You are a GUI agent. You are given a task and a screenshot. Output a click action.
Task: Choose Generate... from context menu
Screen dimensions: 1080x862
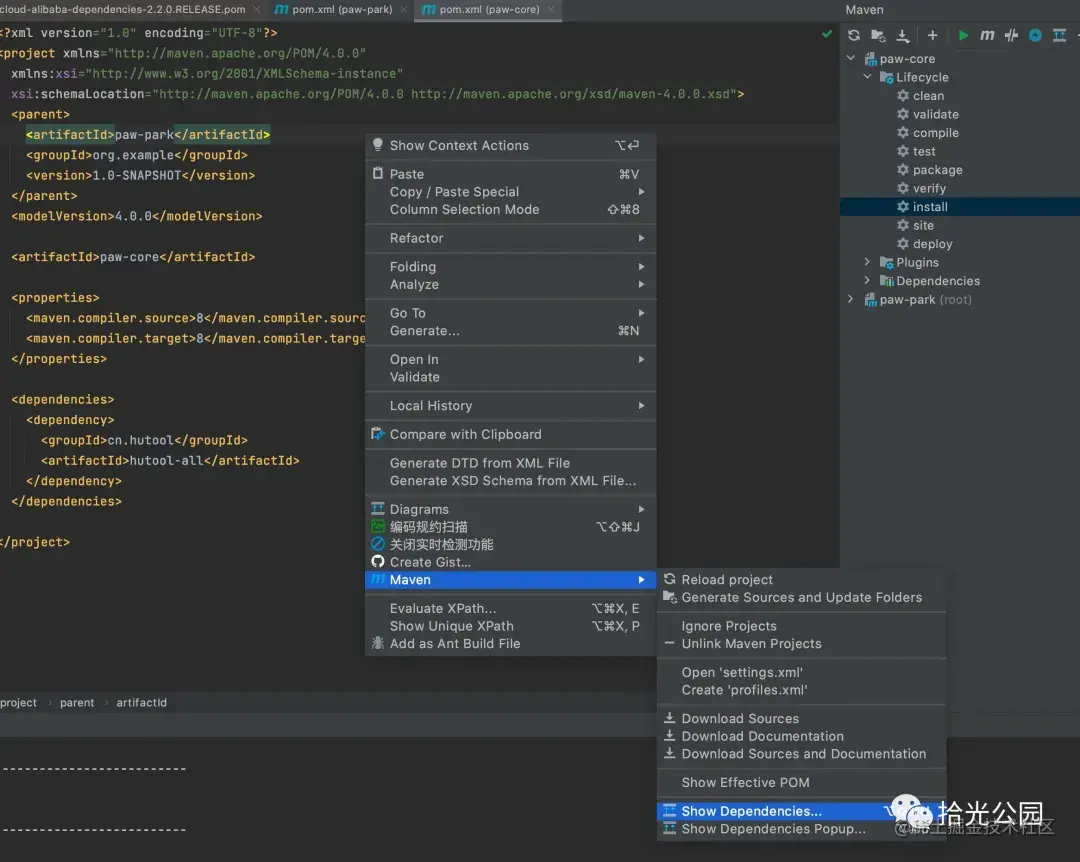(510, 331)
